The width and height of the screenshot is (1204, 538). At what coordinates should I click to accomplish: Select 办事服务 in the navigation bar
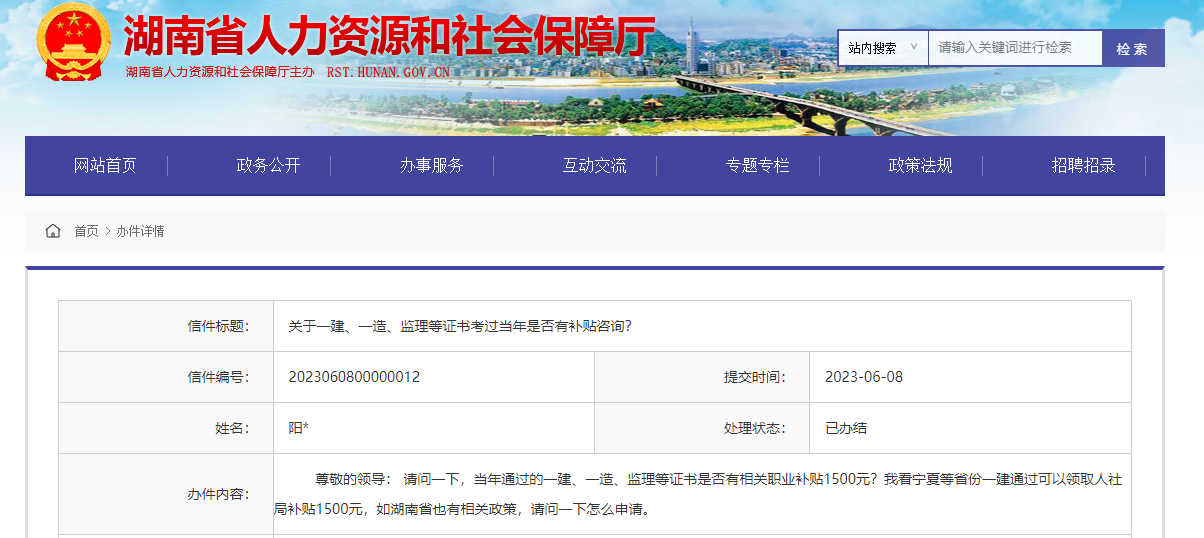pos(431,166)
